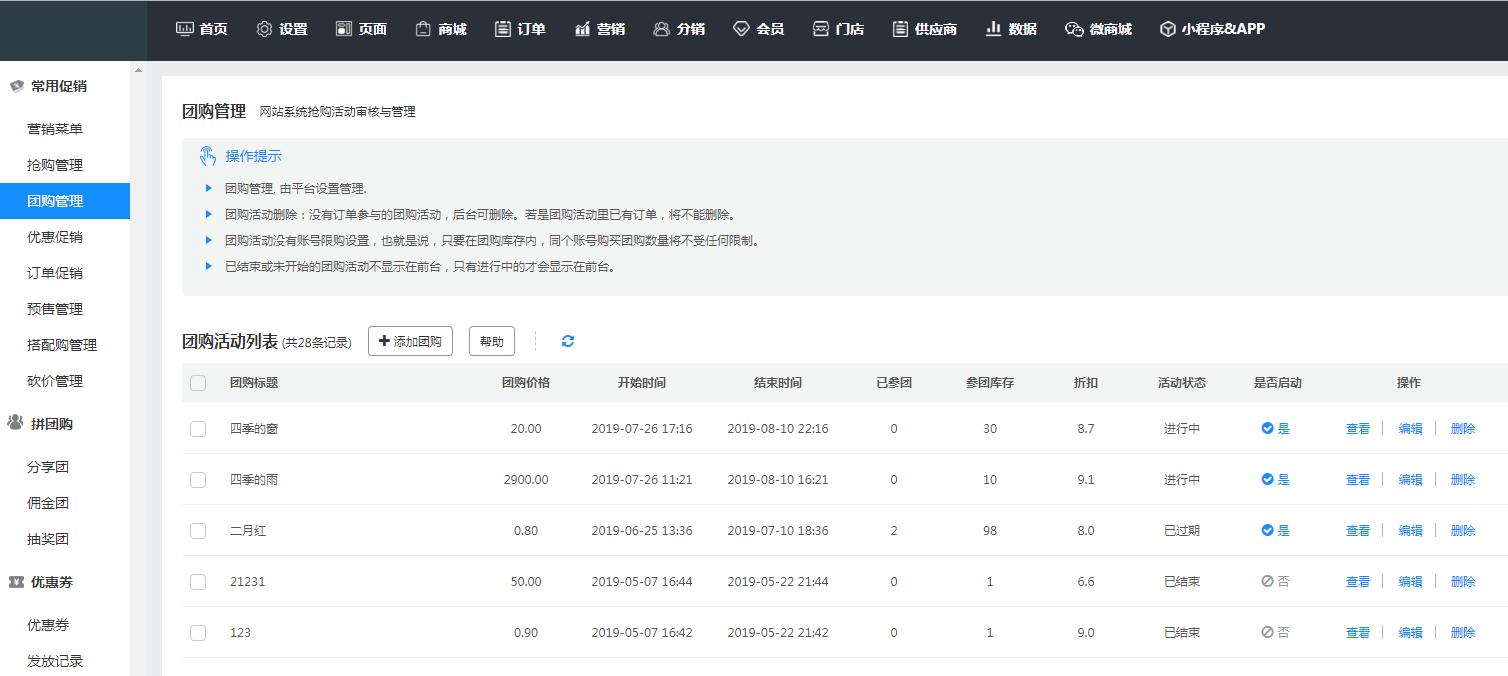Image resolution: width=1508 pixels, height=676 pixels.
Task: Collapse the 常用促销 sidebar section
Action: pos(58,86)
